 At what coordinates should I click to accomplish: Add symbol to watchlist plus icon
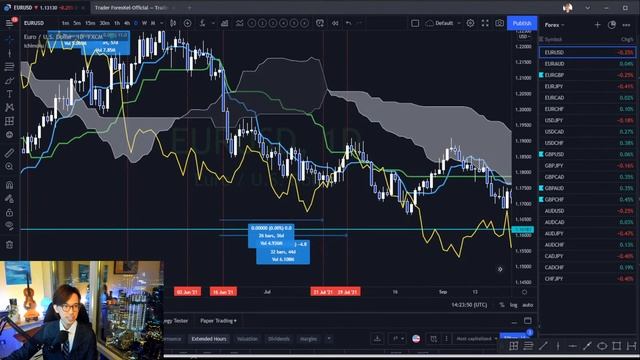597,25
